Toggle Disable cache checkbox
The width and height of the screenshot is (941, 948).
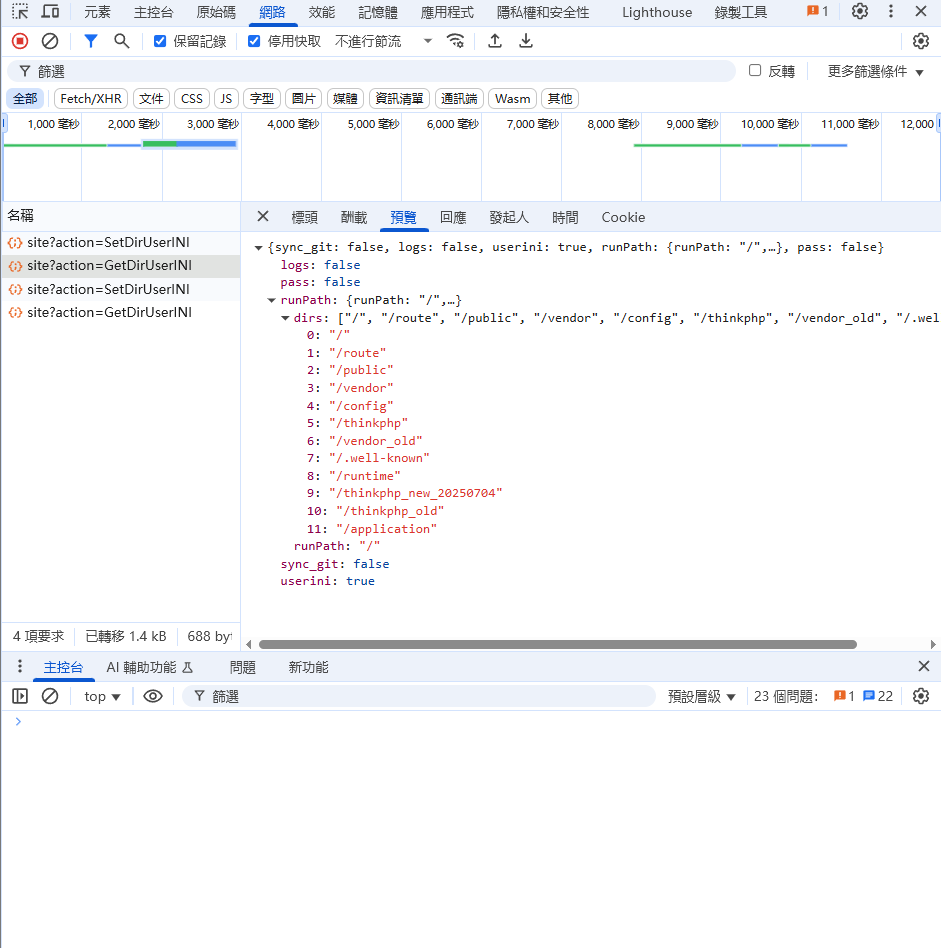[x=254, y=41]
